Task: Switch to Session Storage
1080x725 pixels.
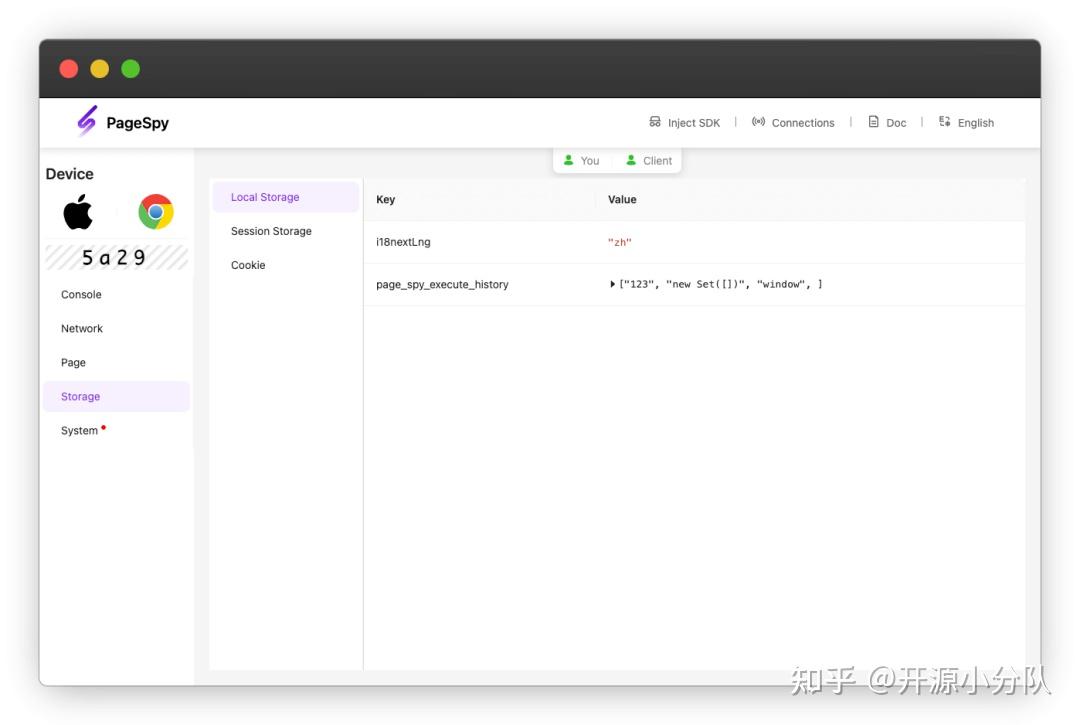Action: 270,230
